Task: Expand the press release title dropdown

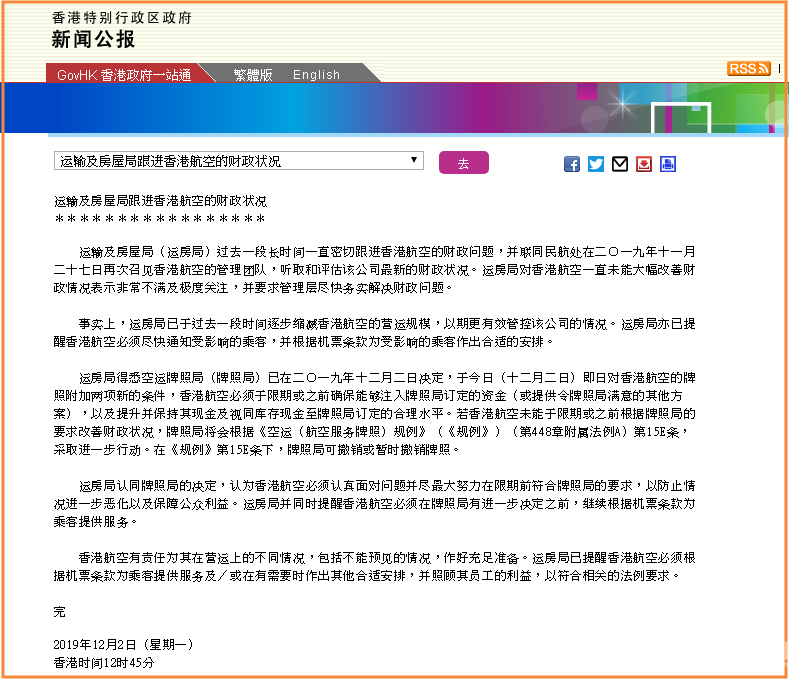Action: click(x=239, y=161)
